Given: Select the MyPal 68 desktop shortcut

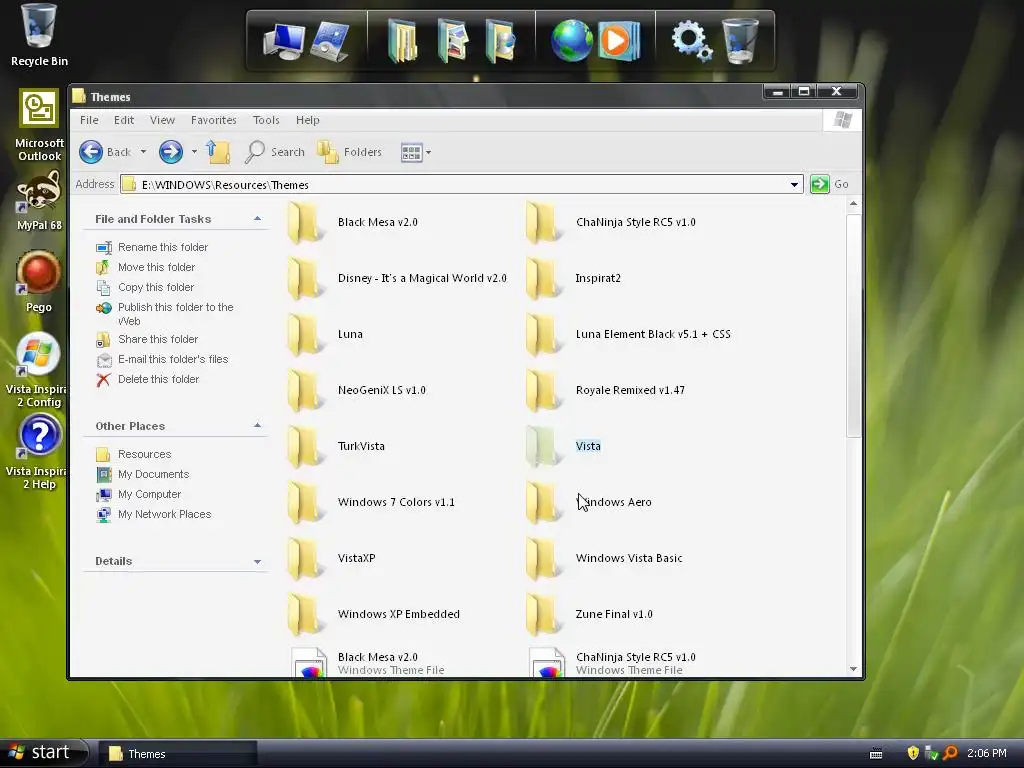Looking at the screenshot, I should tap(39, 200).
